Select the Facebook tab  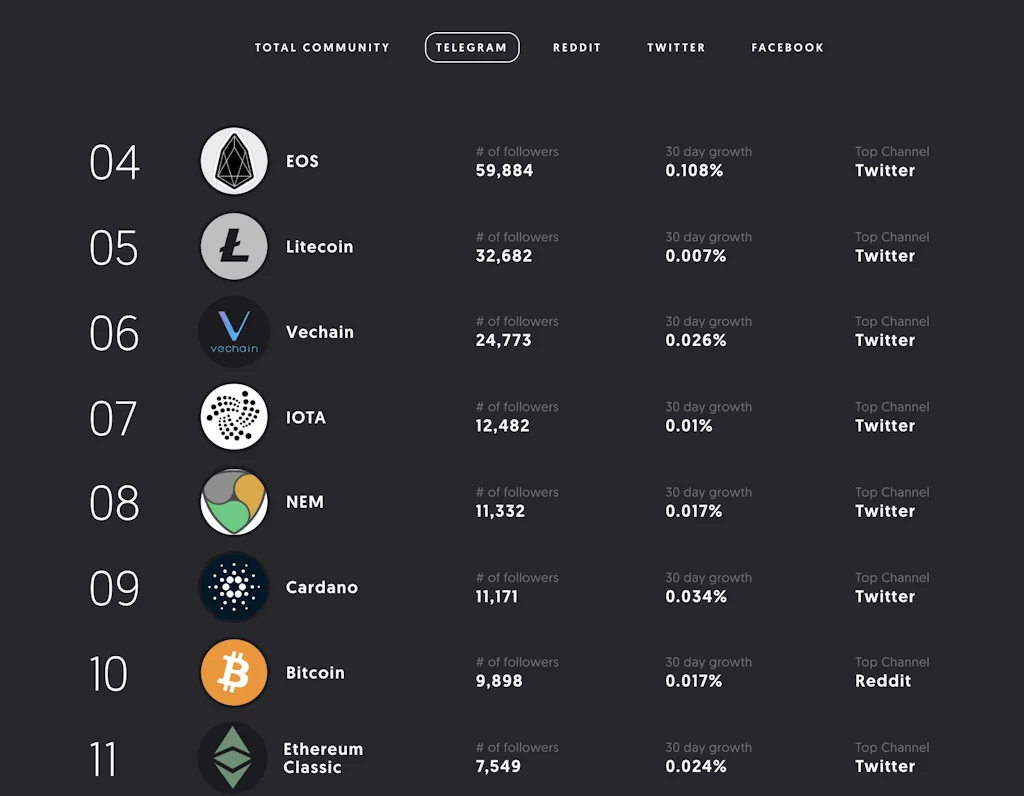(787, 47)
